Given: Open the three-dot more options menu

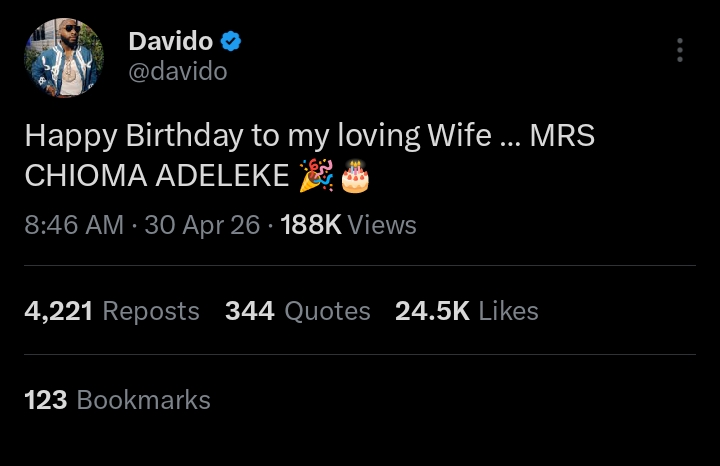Looking at the screenshot, I should (680, 50).
